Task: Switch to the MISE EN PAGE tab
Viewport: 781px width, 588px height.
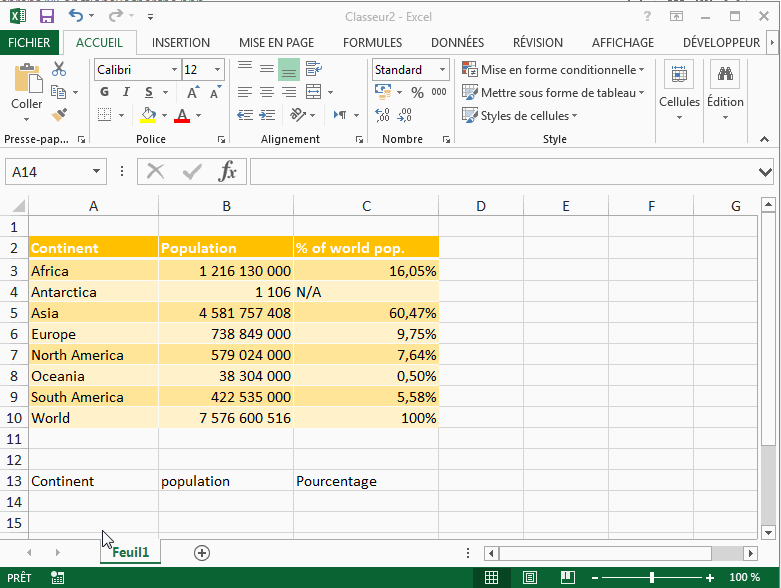Action: coord(276,43)
